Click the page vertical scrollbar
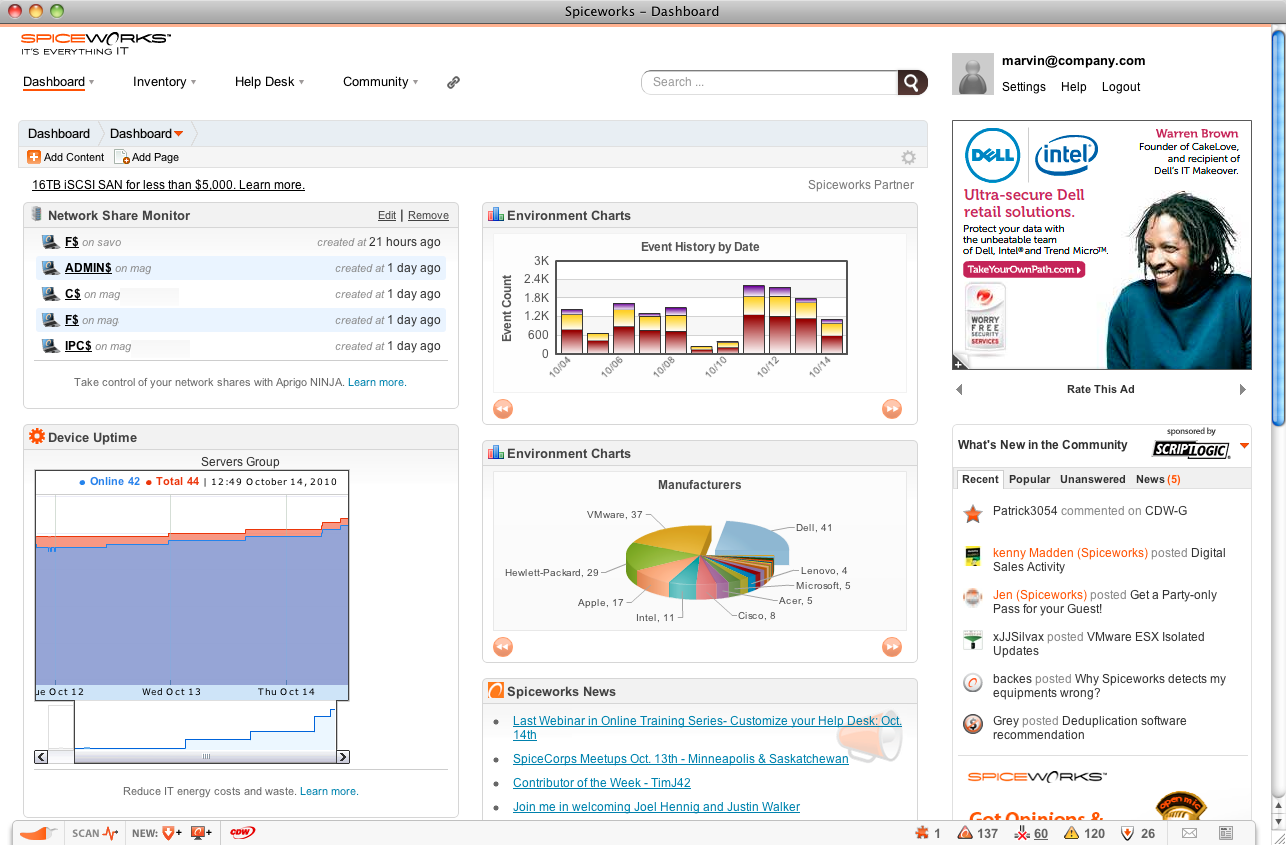Image resolution: width=1286 pixels, height=845 pixels. 1278,230
